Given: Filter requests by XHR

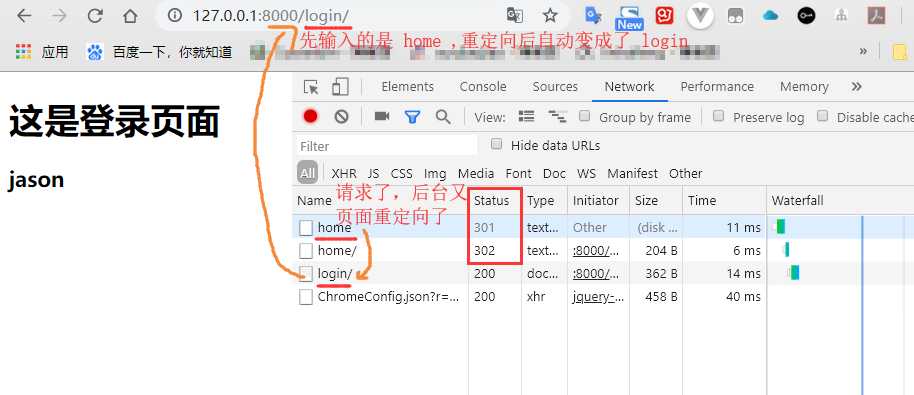Looking at the screenshot, I should pyautogui.click(x=344, y=174).
